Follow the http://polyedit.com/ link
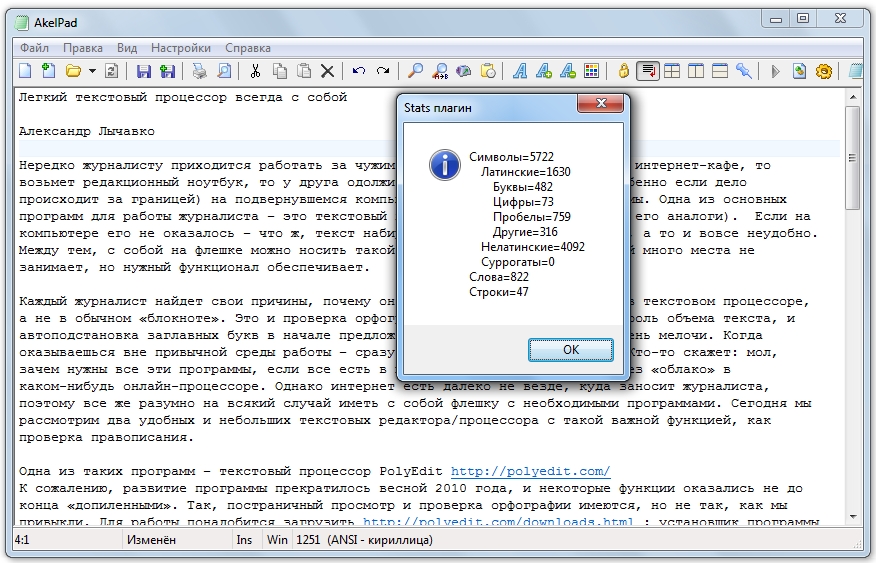876x563 pixels. pyautogui.click(x=530, y=471)
